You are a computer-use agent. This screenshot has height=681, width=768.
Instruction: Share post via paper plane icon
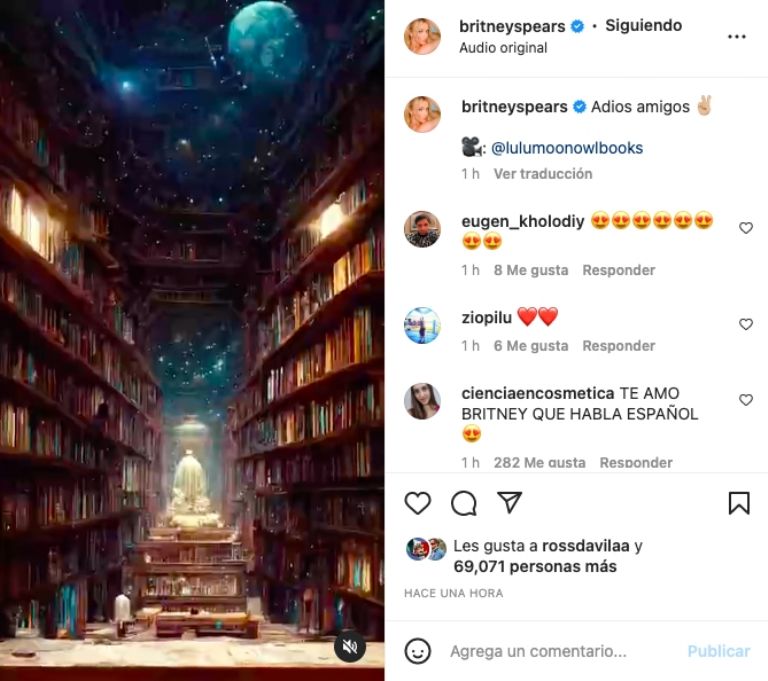click(x=509, y=502)
